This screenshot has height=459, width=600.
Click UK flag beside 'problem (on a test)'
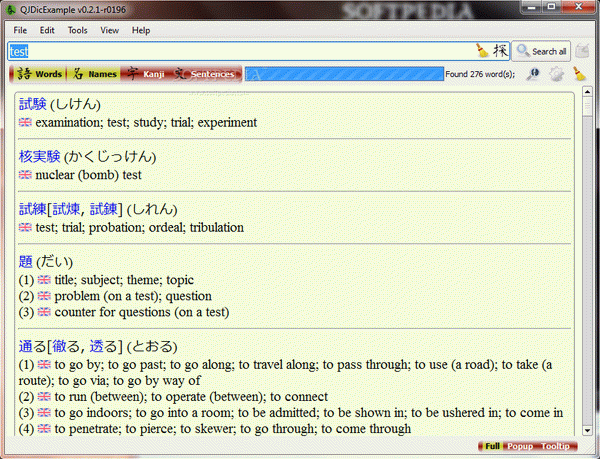click(44, 296)
